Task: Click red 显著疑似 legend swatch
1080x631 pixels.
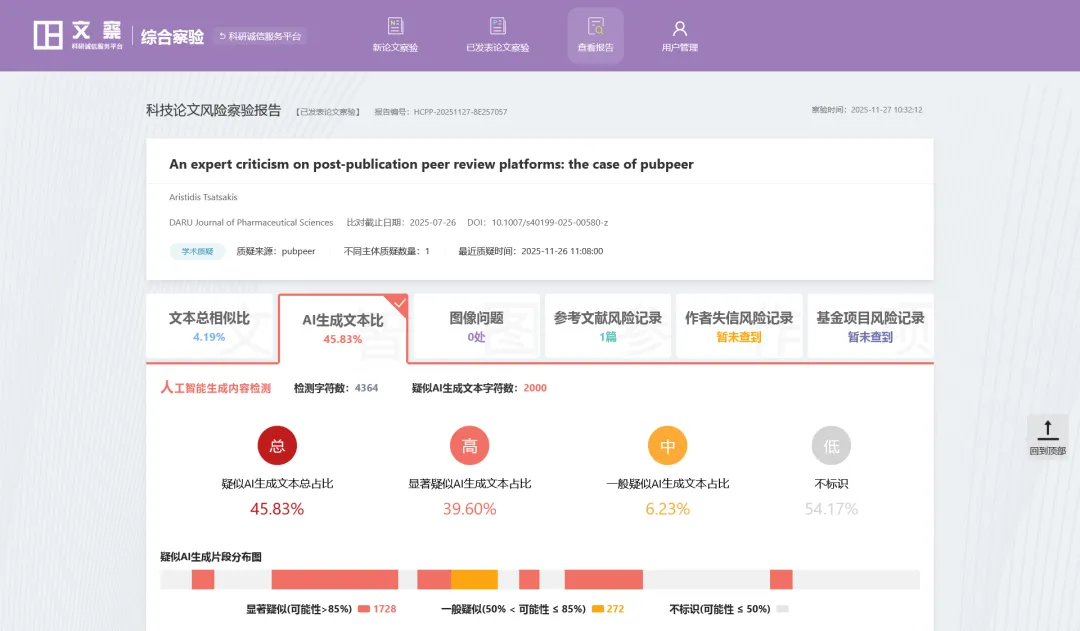Action: pyautogui.click(x=364, y=609)
